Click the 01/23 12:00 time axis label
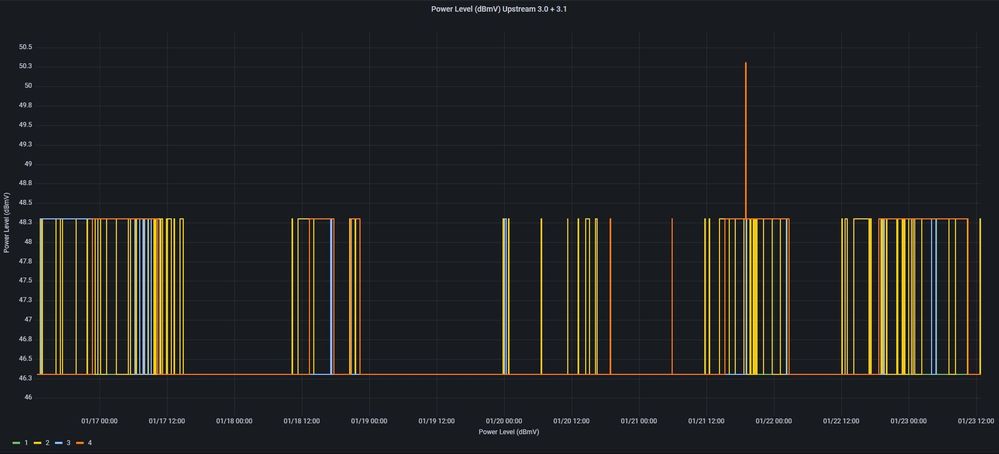 coord(976,421)
